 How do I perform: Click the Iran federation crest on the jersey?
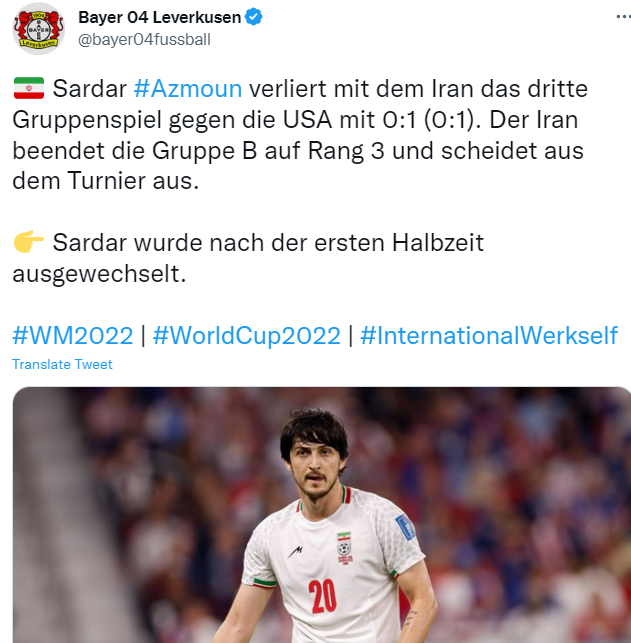point(344,548)
